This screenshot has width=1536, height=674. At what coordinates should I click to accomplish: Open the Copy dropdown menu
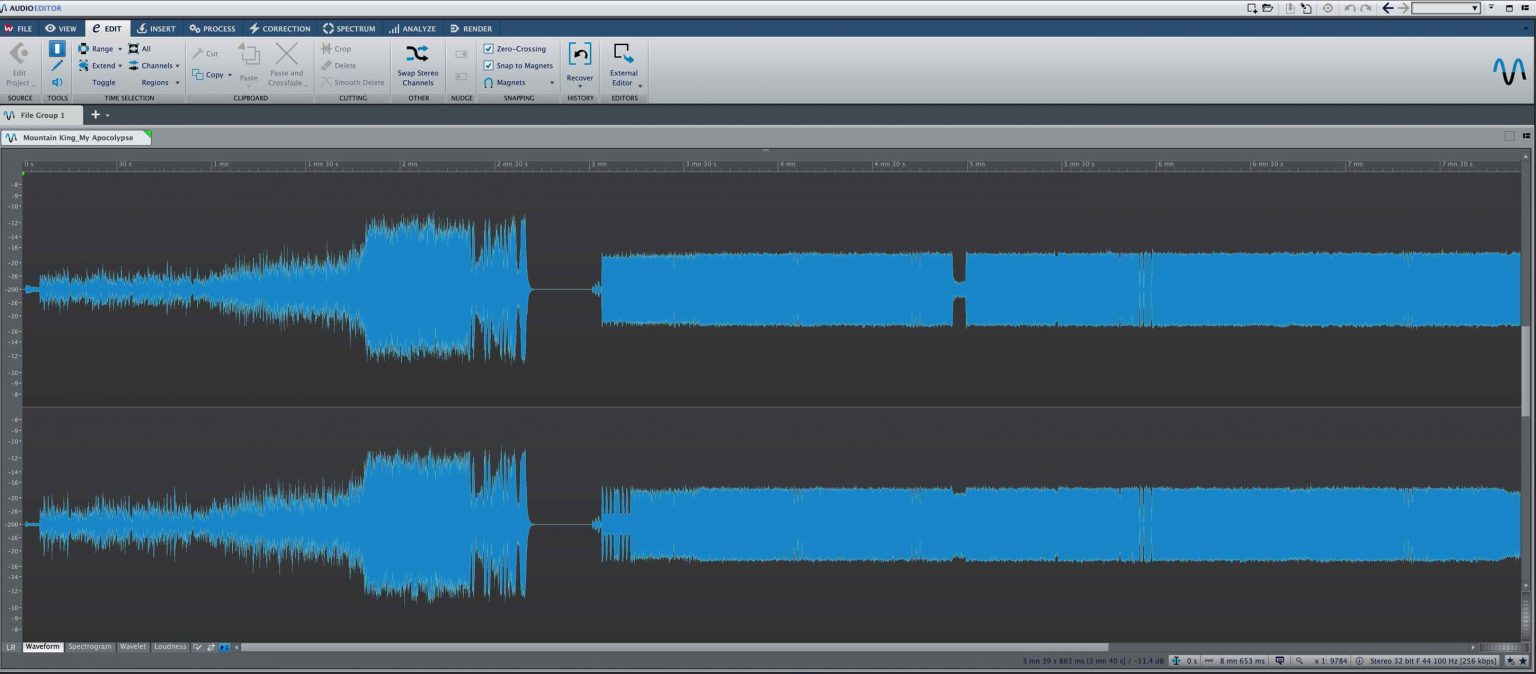click(229, 74)
